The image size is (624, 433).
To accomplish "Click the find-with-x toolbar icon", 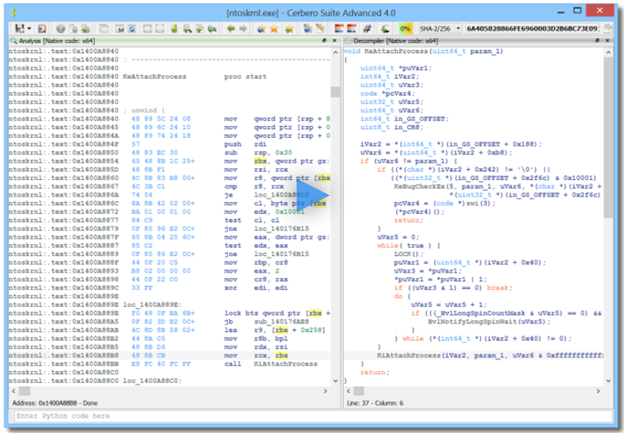I will coord(213,29).
